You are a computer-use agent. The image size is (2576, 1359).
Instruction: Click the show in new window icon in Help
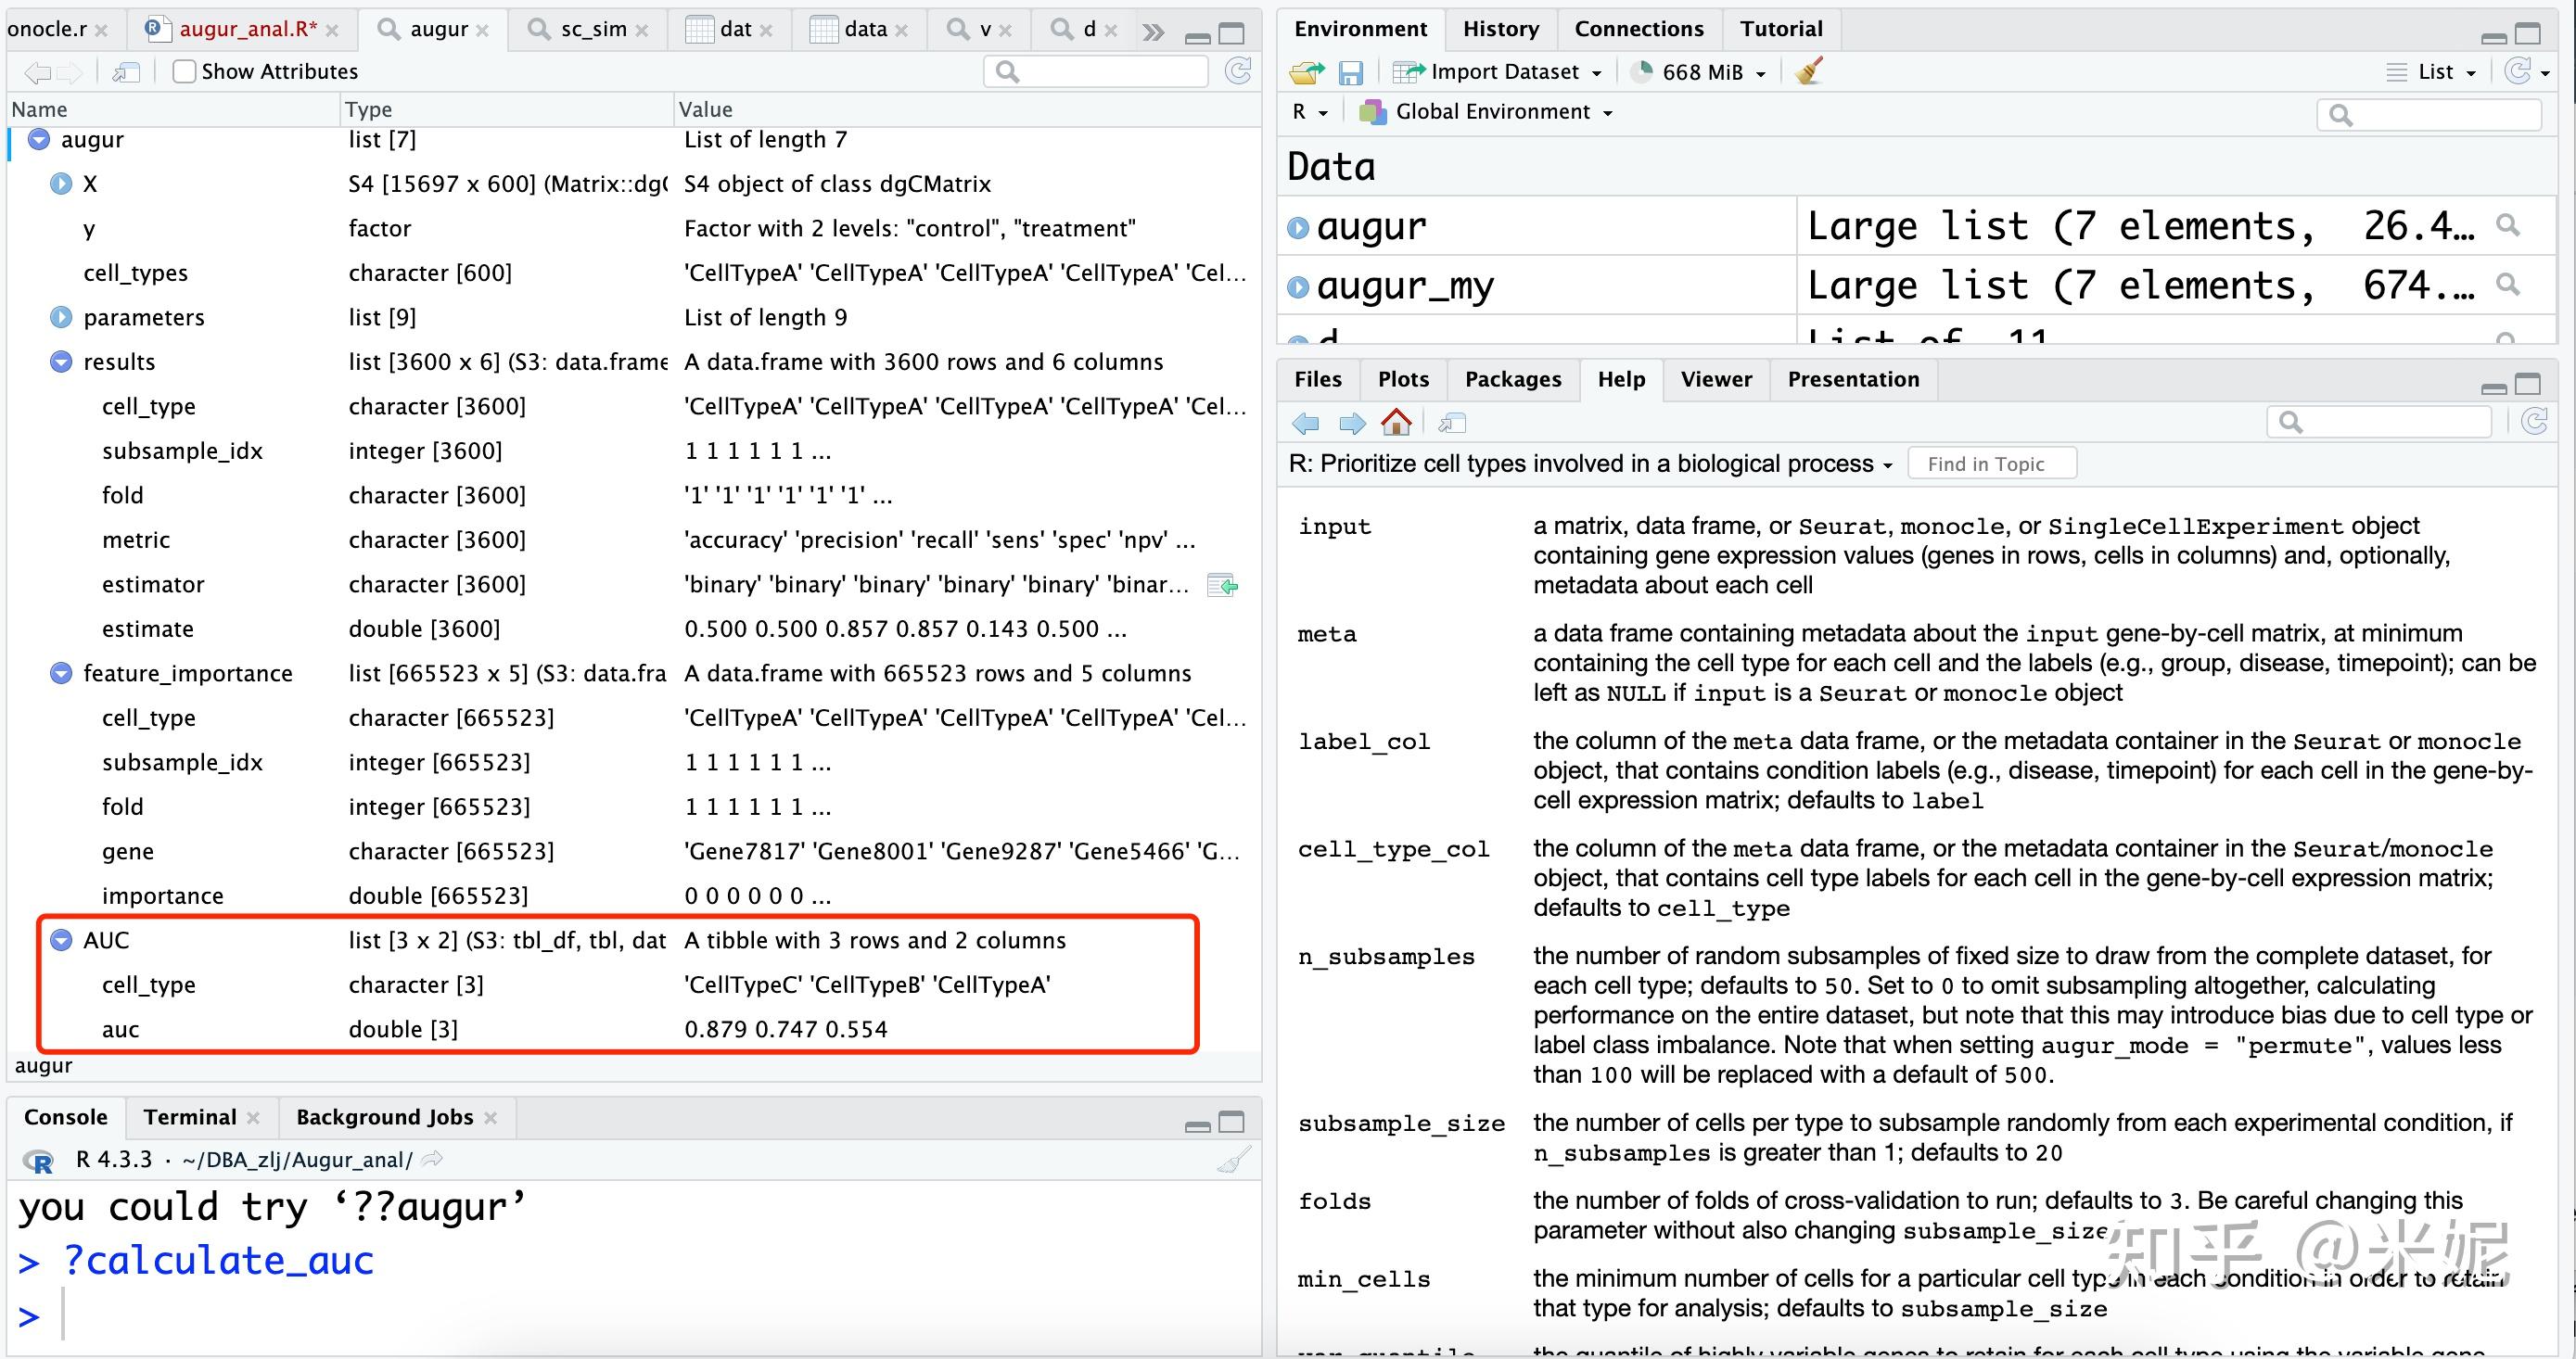(x=1452, y=423)
